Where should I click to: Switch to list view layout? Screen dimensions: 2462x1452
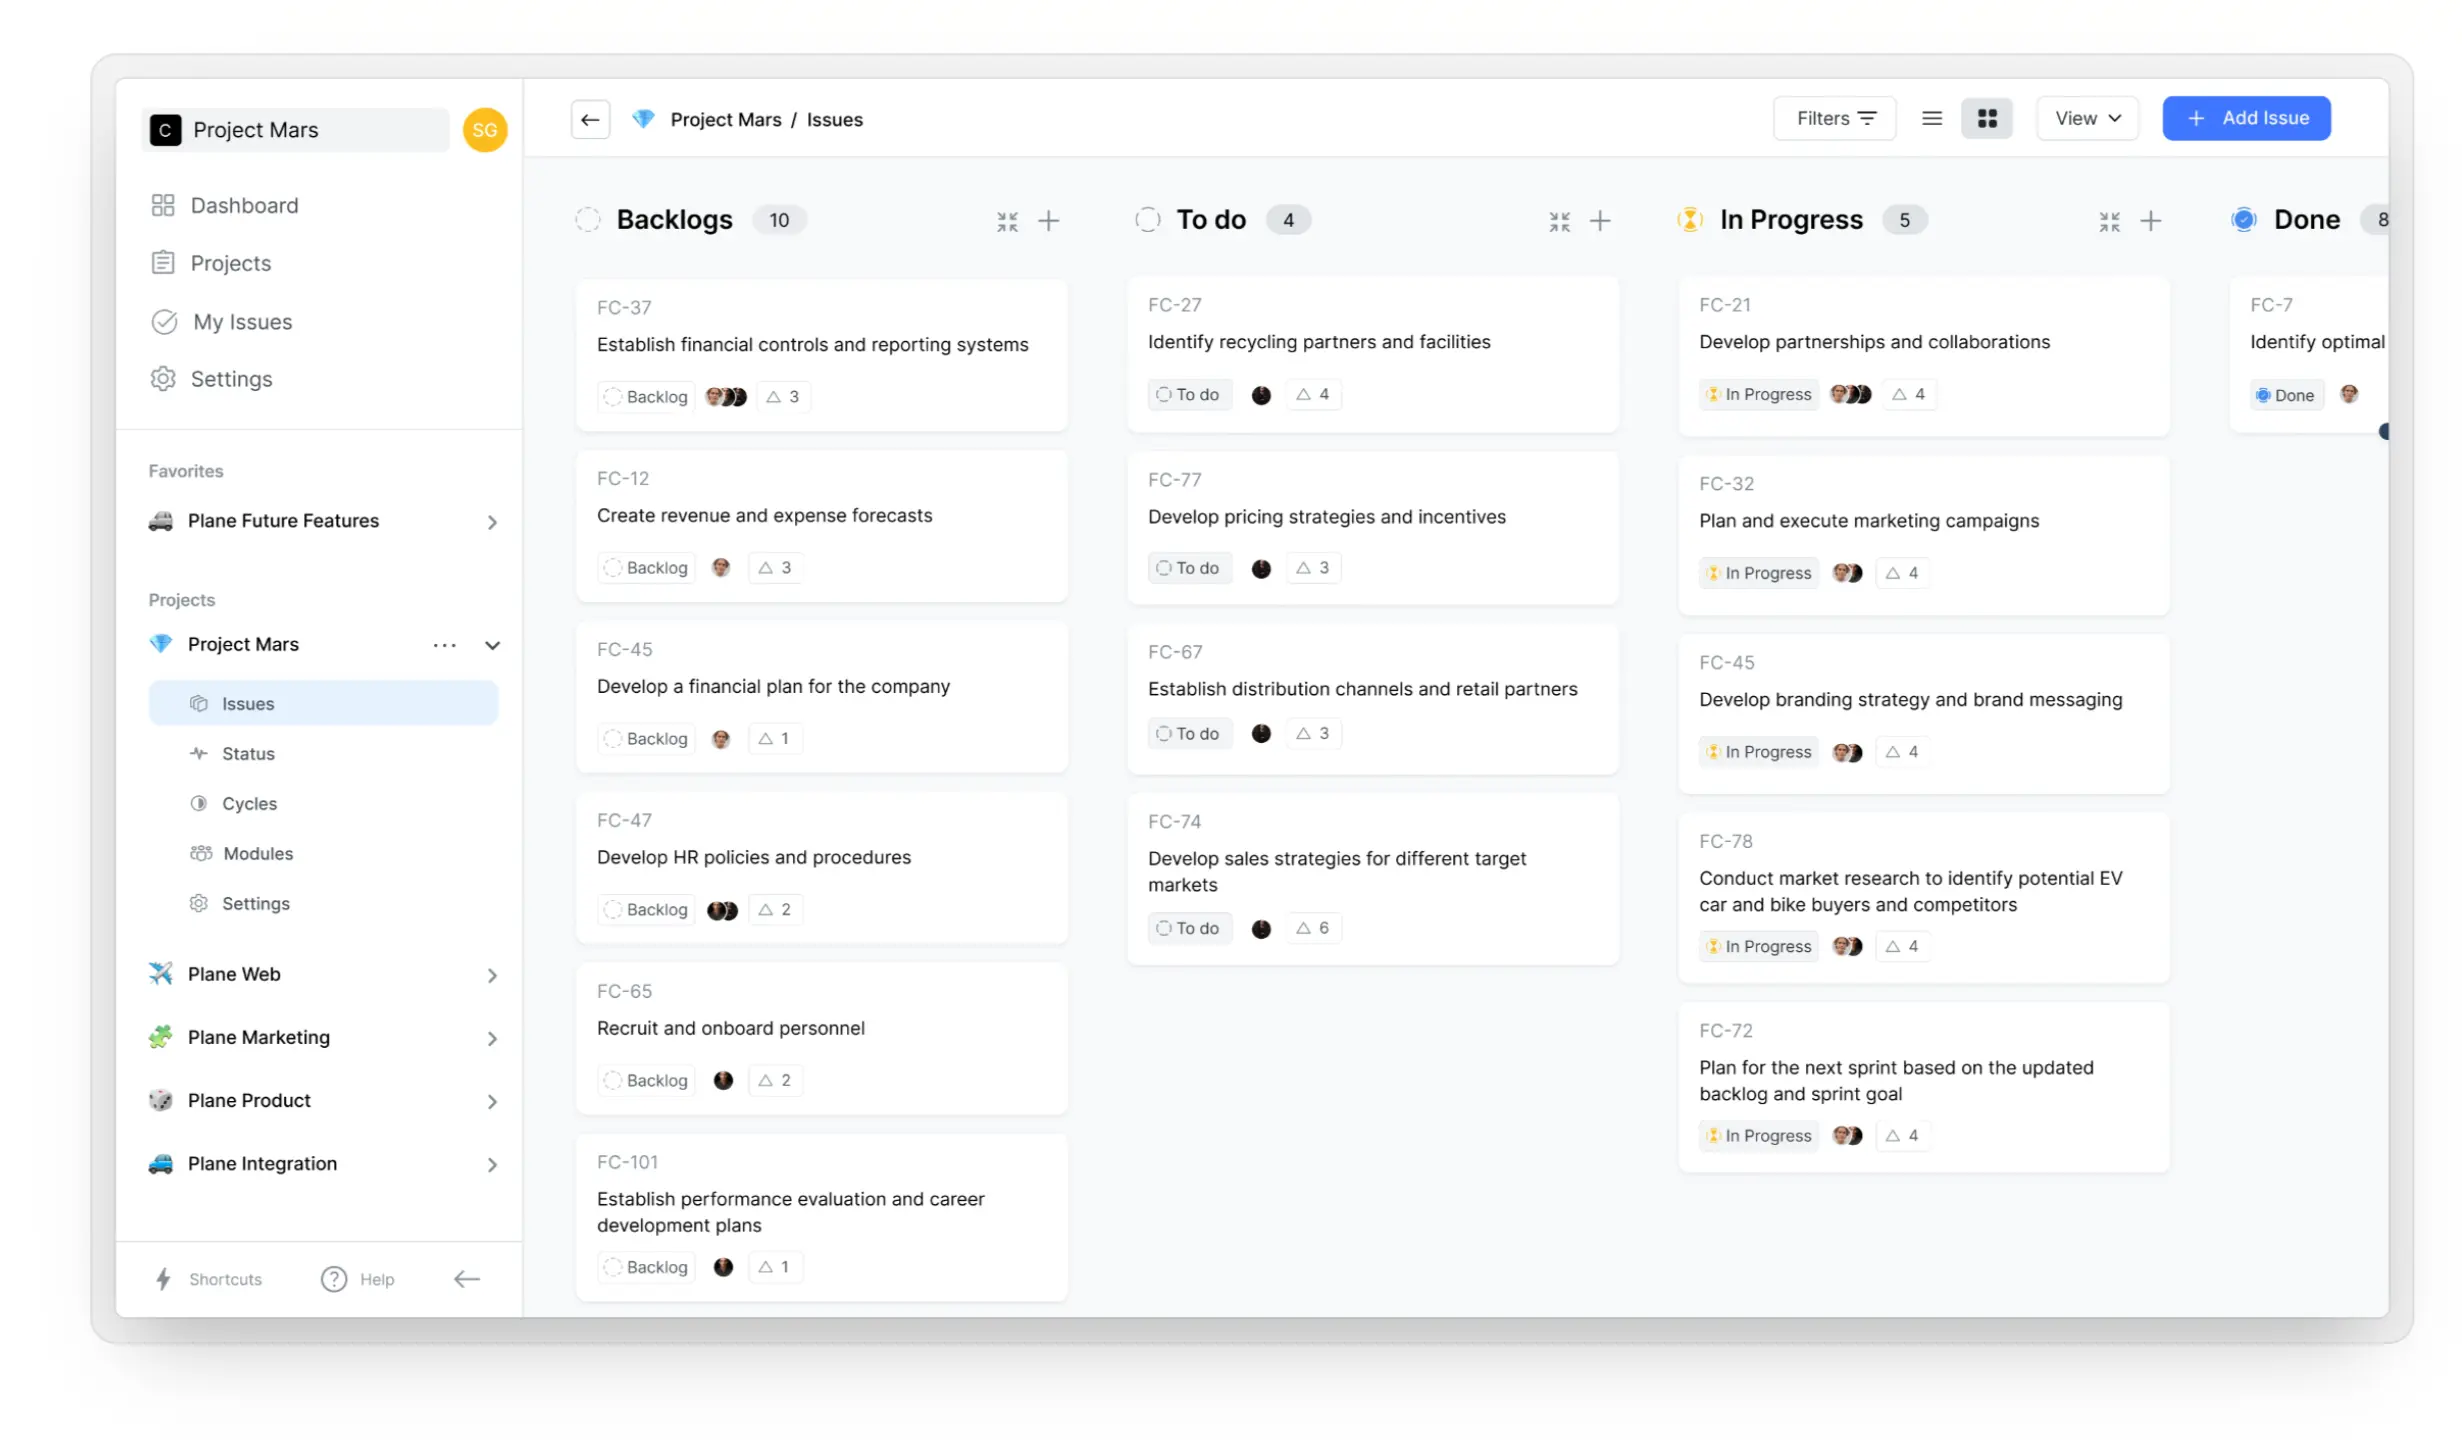[1931, 118]
